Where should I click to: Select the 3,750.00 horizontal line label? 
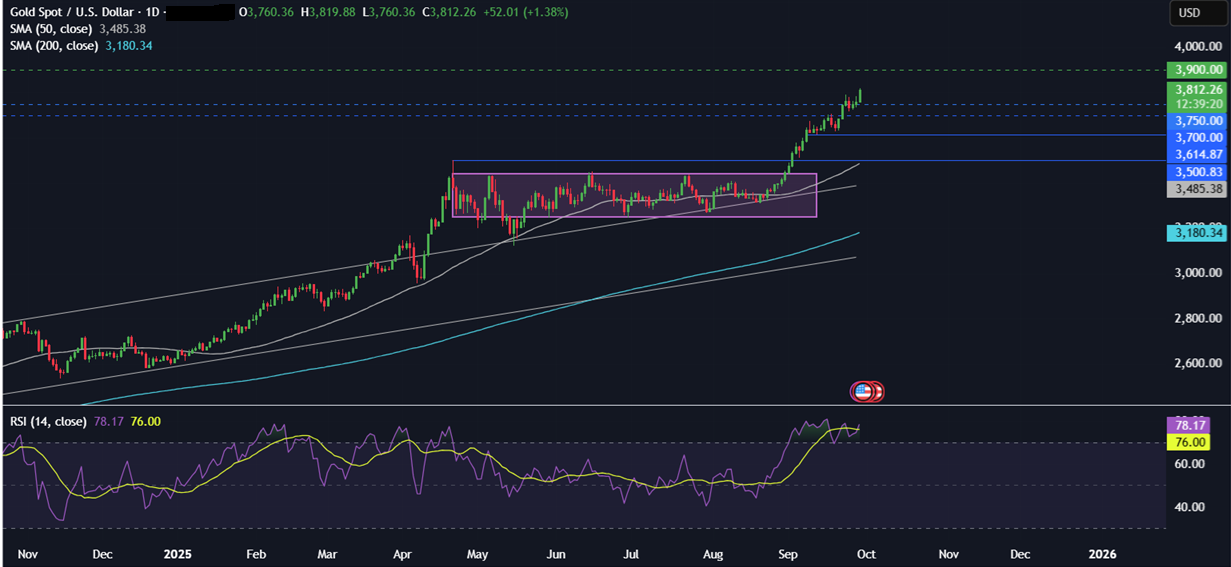coord(1196,120)
